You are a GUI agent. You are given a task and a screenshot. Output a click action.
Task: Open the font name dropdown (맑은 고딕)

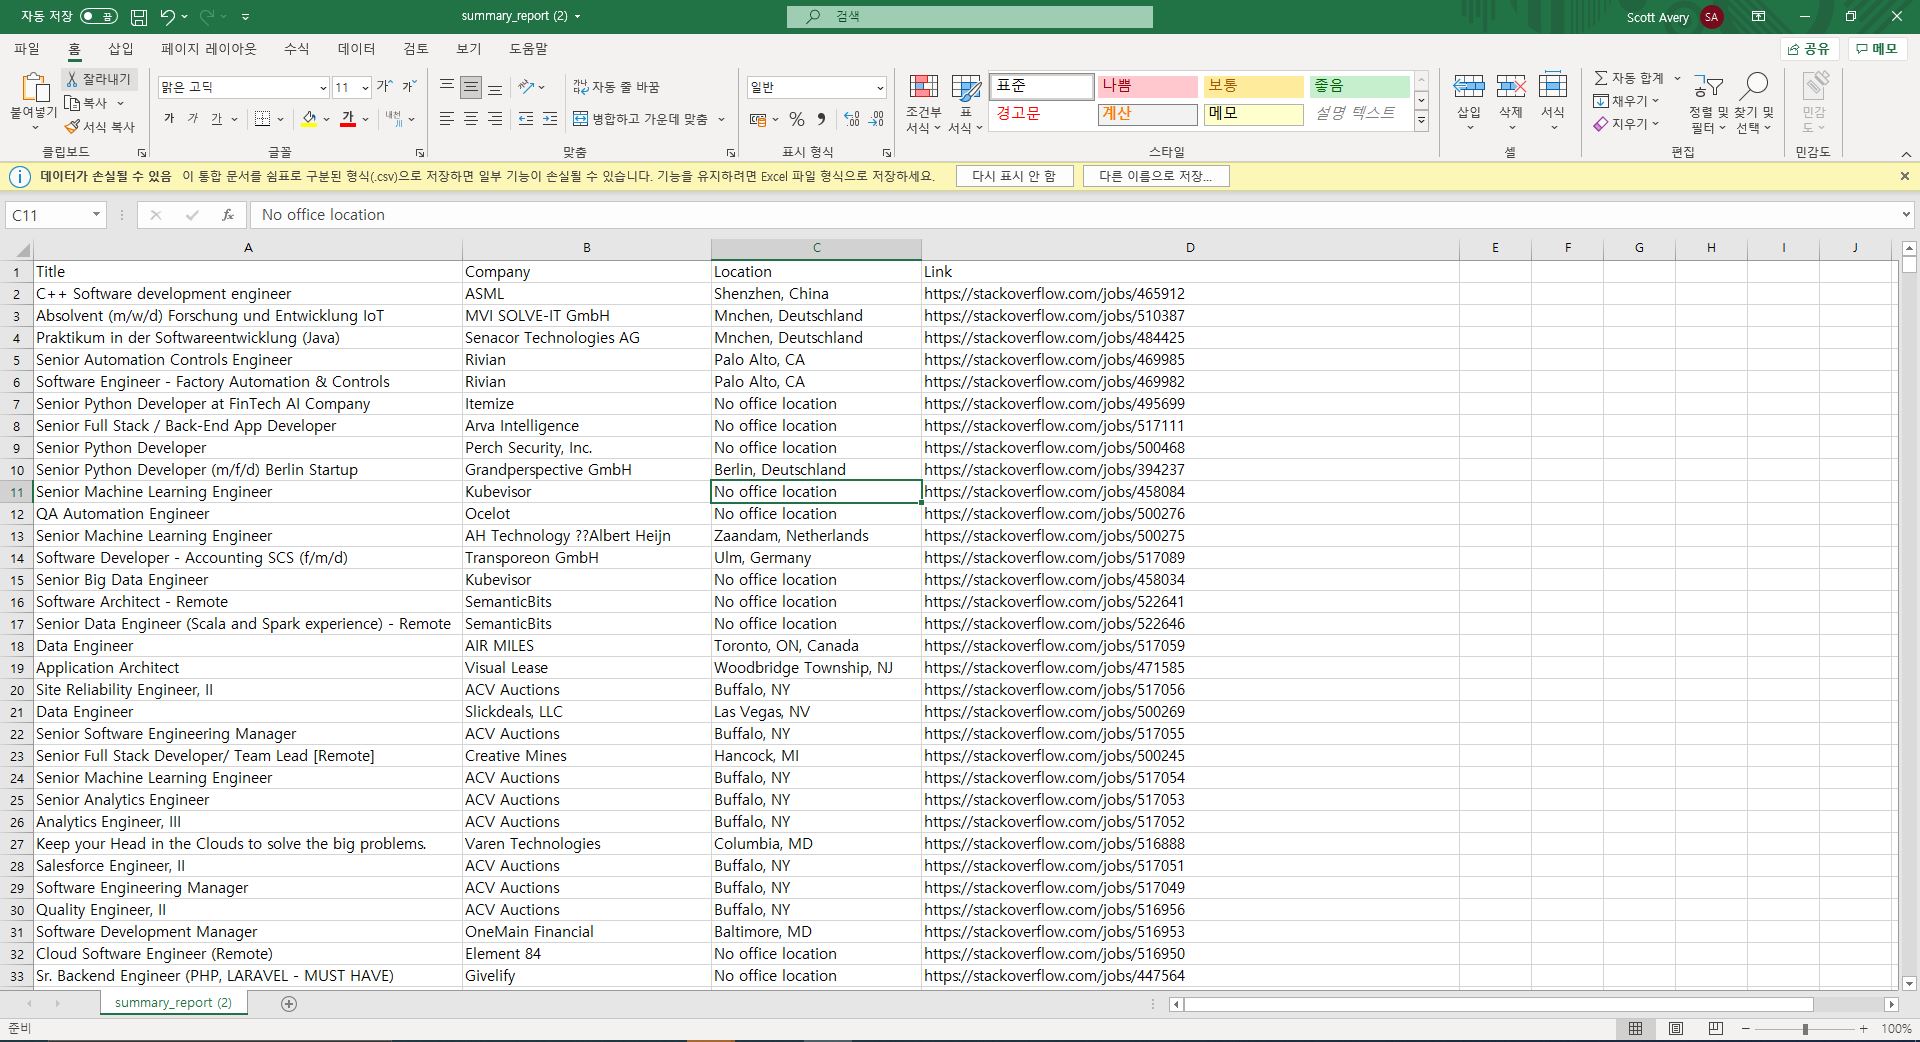[x=322, y=88]
